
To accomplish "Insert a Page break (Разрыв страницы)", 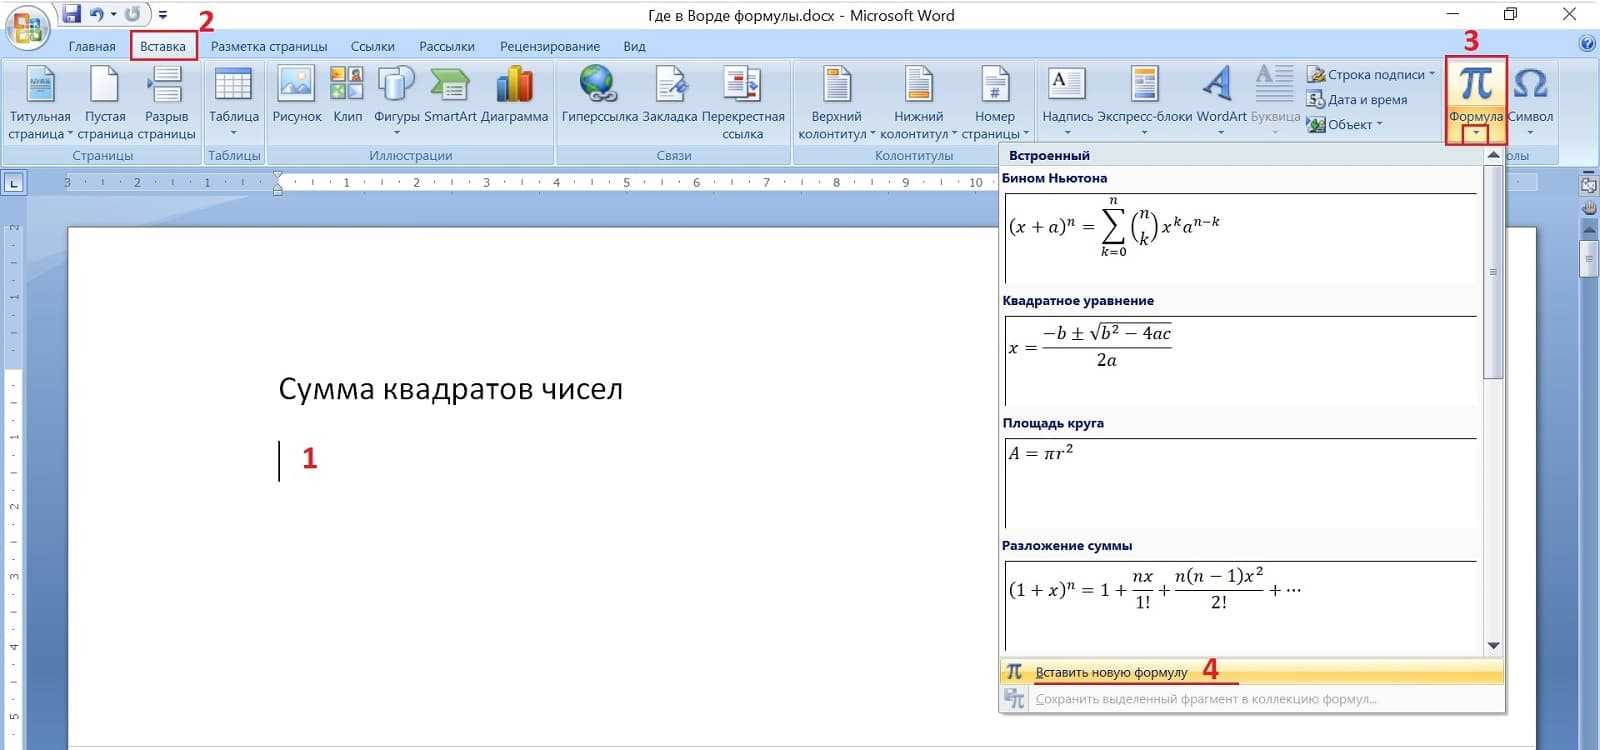I will [166, 103].
